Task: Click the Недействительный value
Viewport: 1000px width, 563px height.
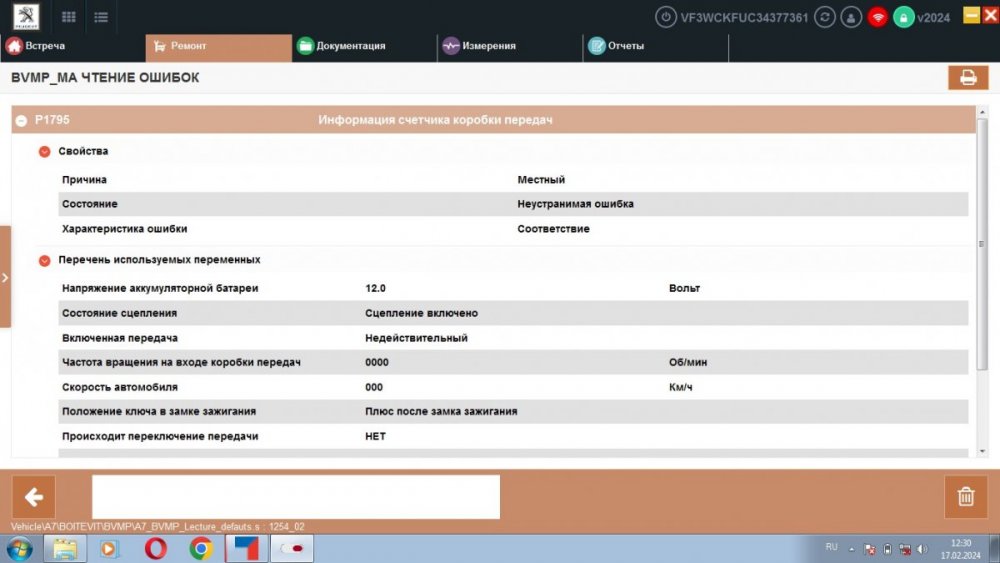Action: [416, 338]
